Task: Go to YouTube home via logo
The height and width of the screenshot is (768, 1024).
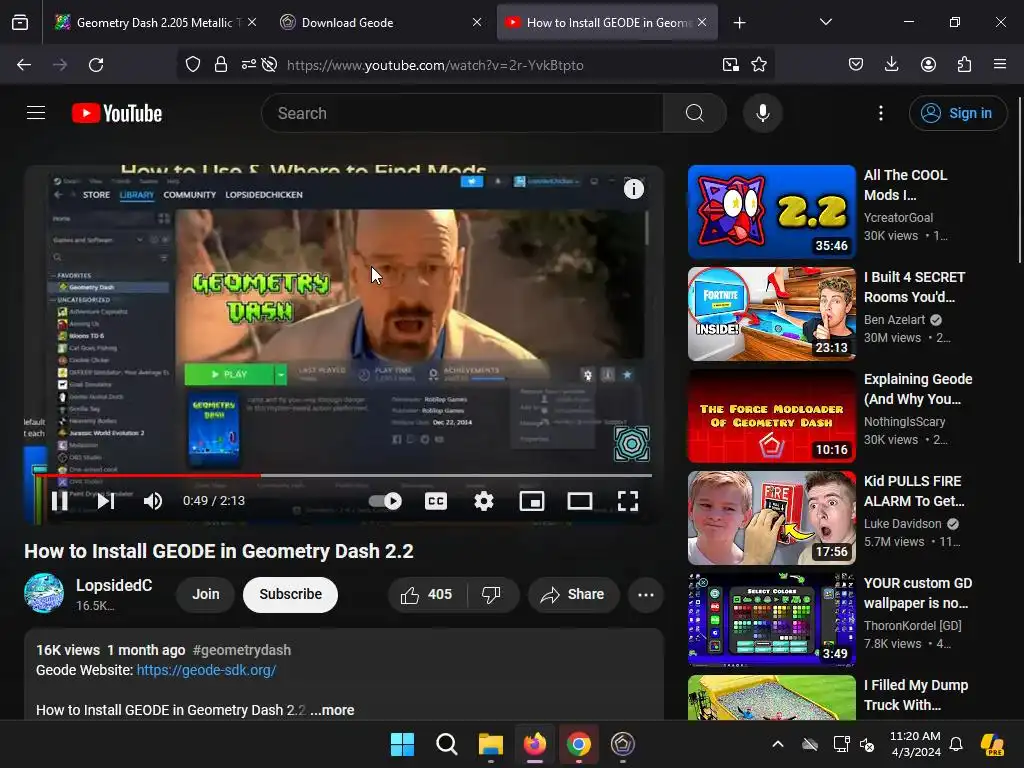Action: (117, 114)
